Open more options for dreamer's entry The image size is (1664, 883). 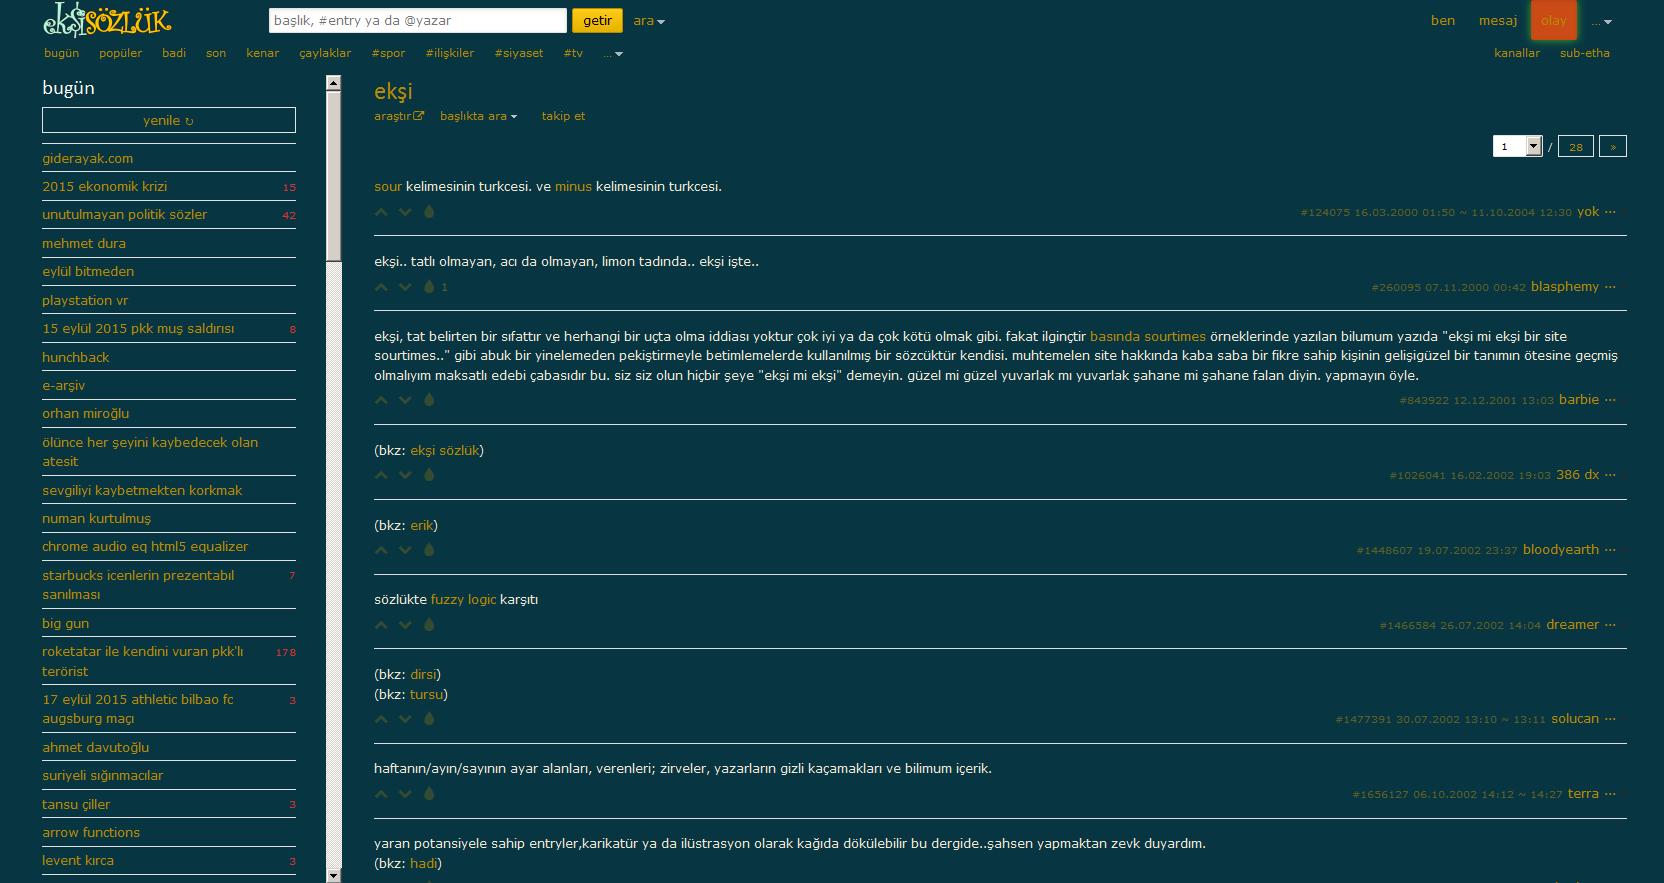pyautogui.click(x=1610, y=625)
